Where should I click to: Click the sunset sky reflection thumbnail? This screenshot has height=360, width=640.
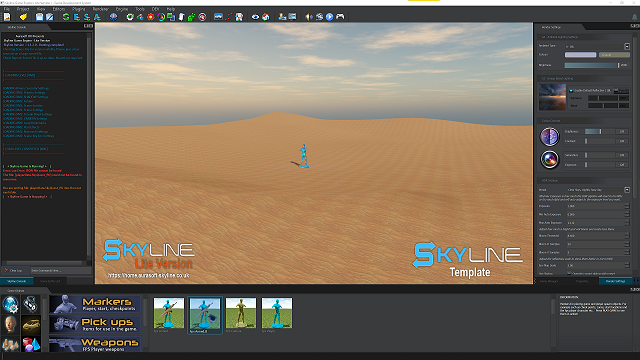(552, 97)
